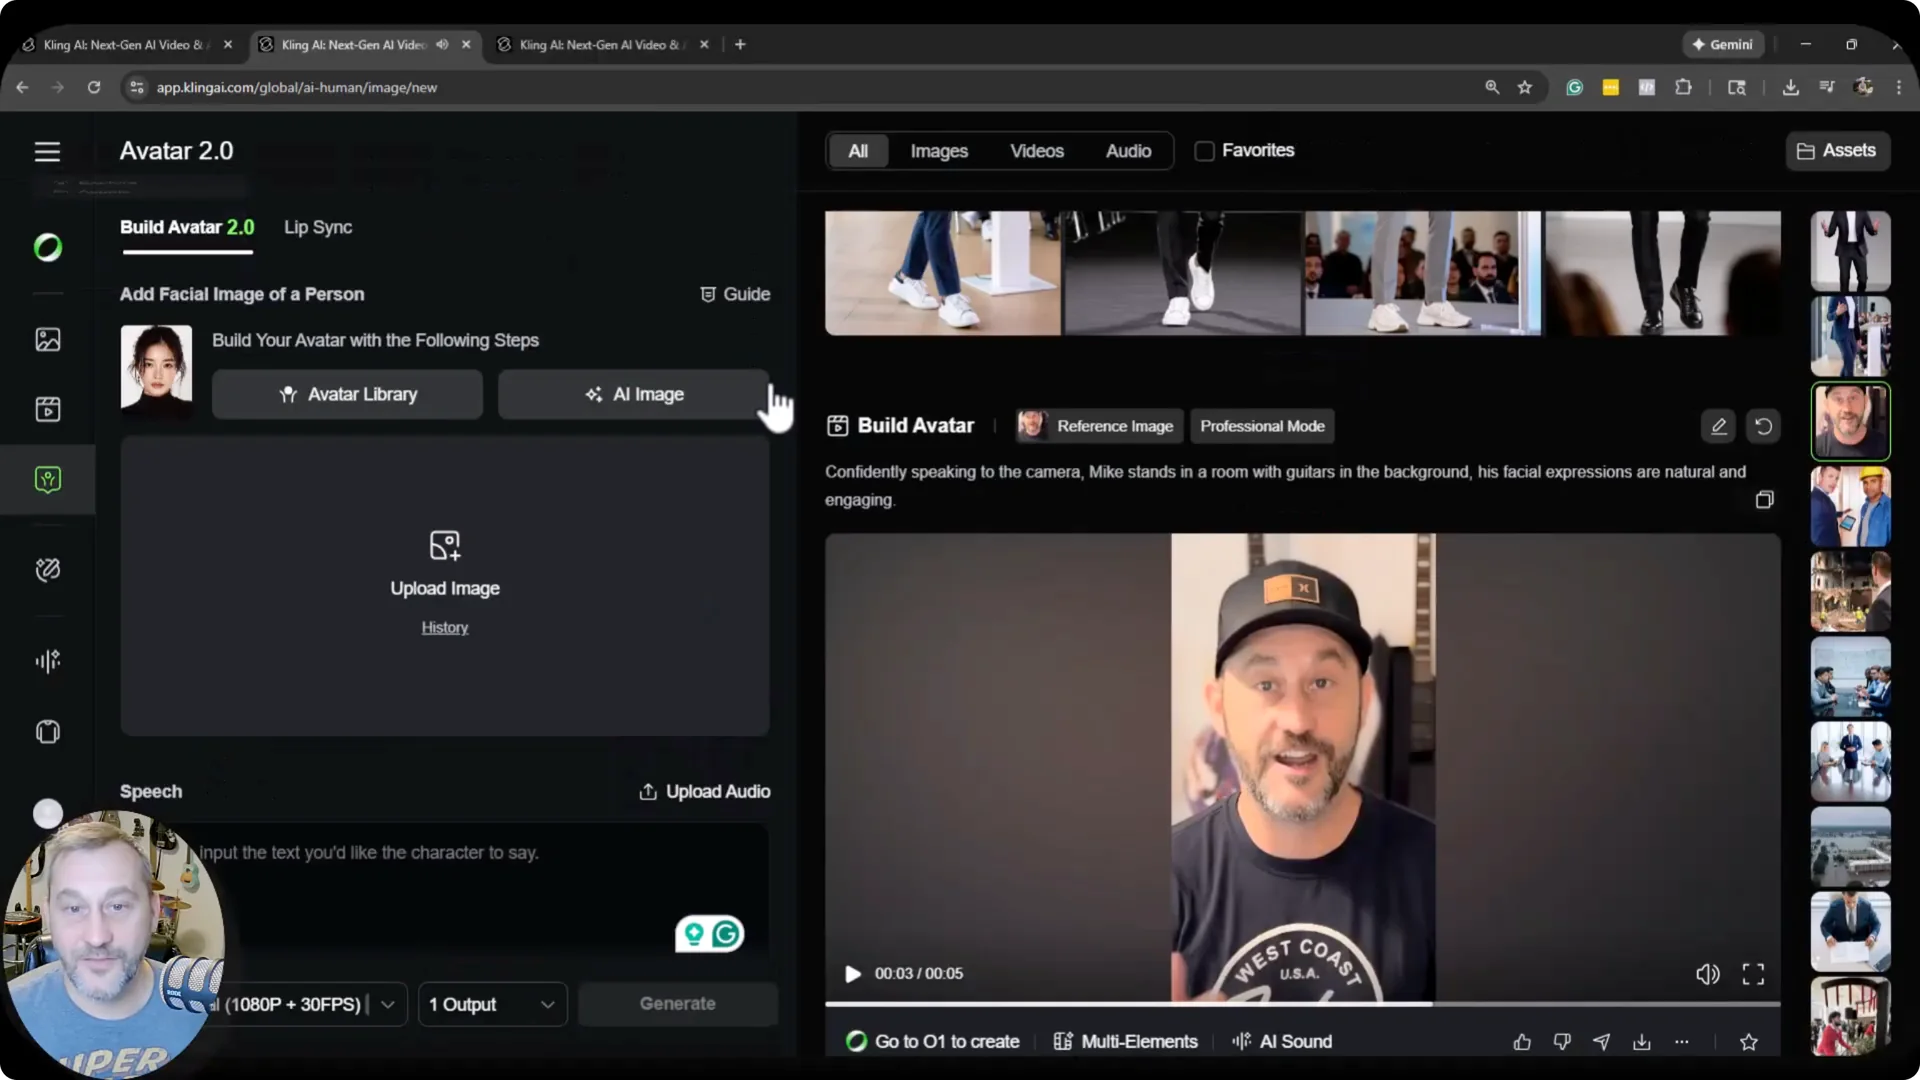The height and width of the screenshot is (1080, 1920).
Task: Open the video generation sidebar icon
Action: click(x=47, y=409)
